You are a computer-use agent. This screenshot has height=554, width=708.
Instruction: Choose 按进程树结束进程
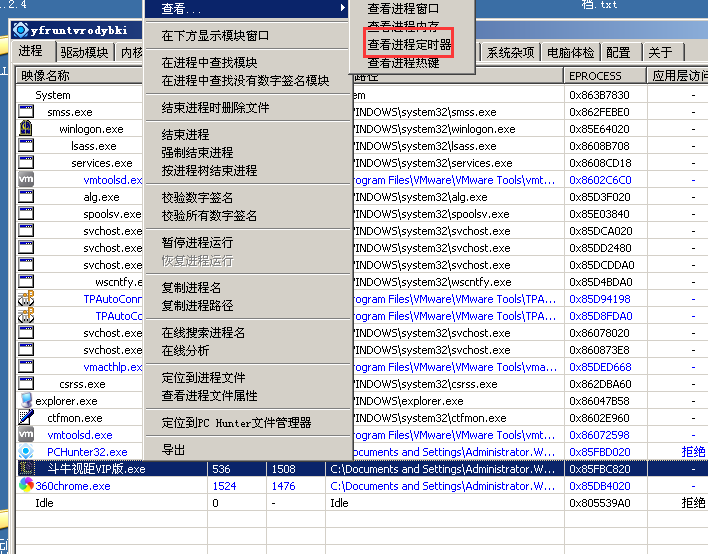pos(209,171)
